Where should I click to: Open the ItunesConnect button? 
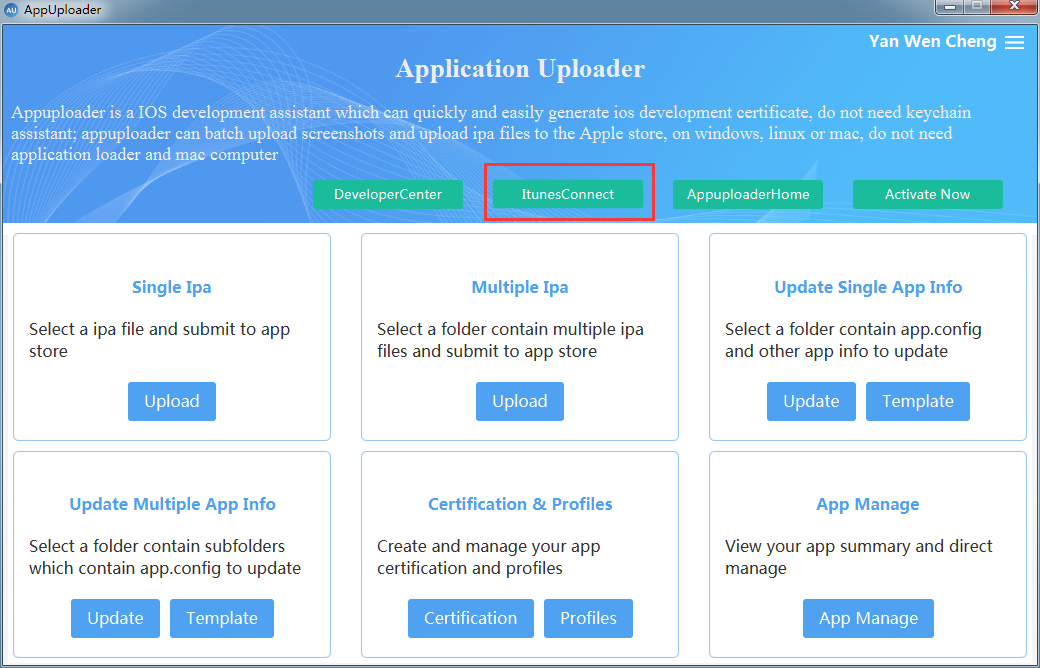click(x=568, y=194)
